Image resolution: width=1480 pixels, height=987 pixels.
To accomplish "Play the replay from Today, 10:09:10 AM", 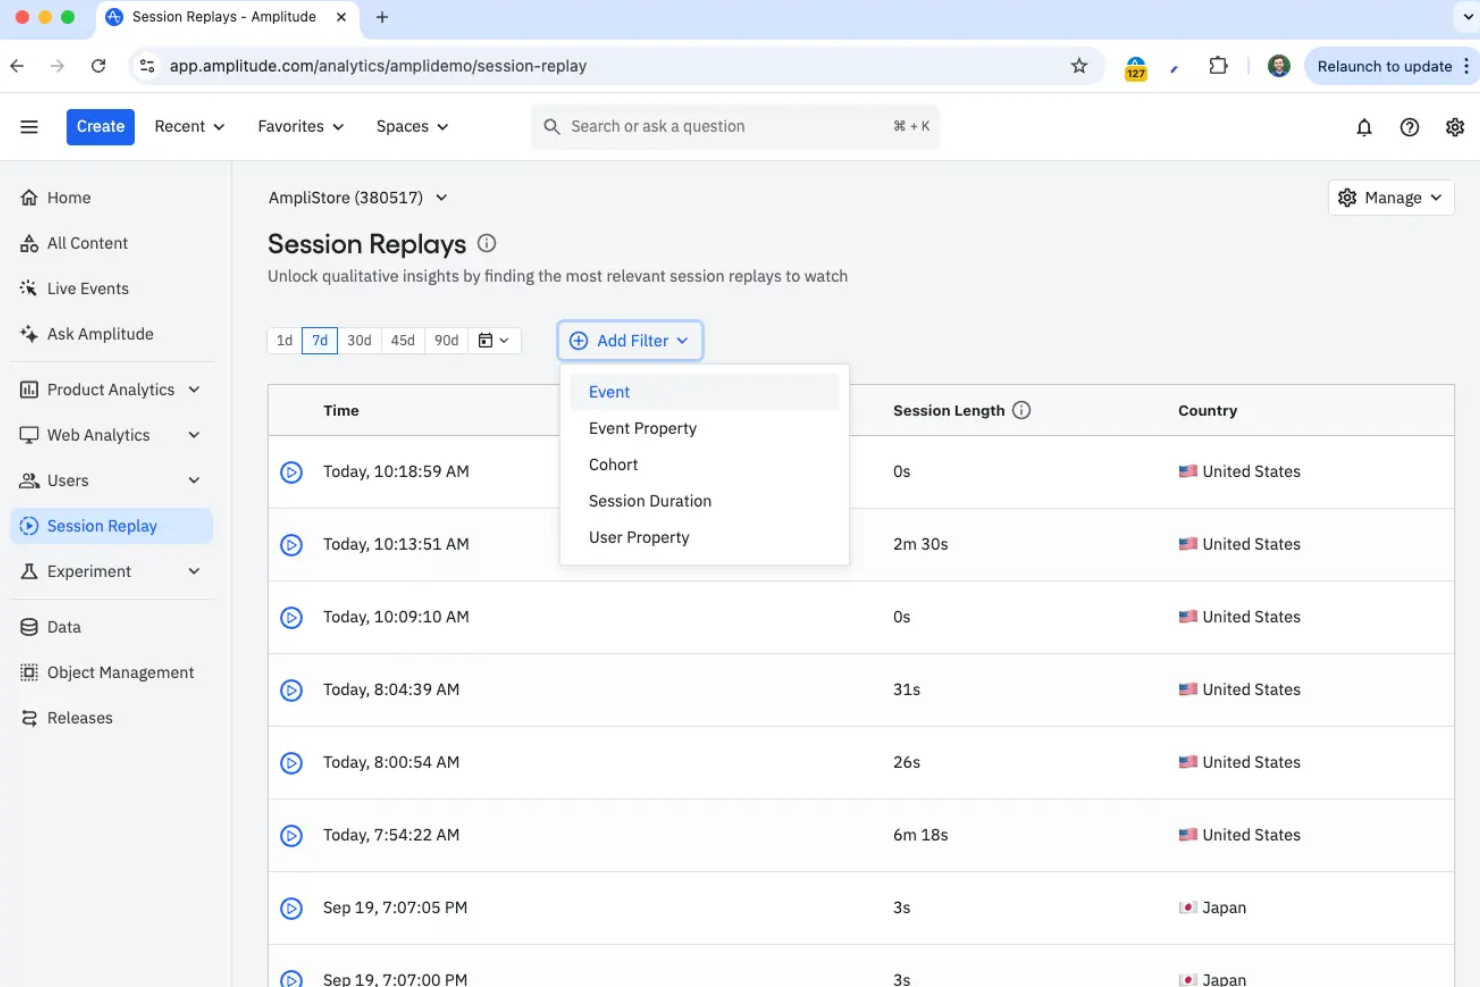I will pyautogui.click(x=291, y=618).
